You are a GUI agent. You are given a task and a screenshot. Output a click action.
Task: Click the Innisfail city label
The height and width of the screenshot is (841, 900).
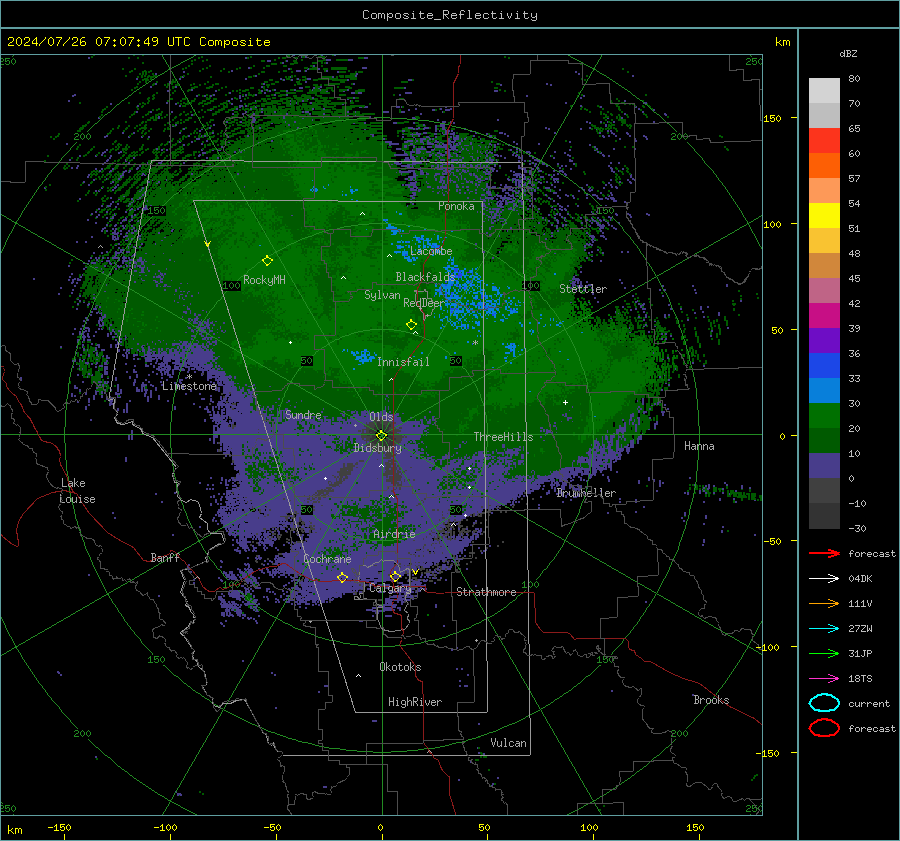coord(403,362)
